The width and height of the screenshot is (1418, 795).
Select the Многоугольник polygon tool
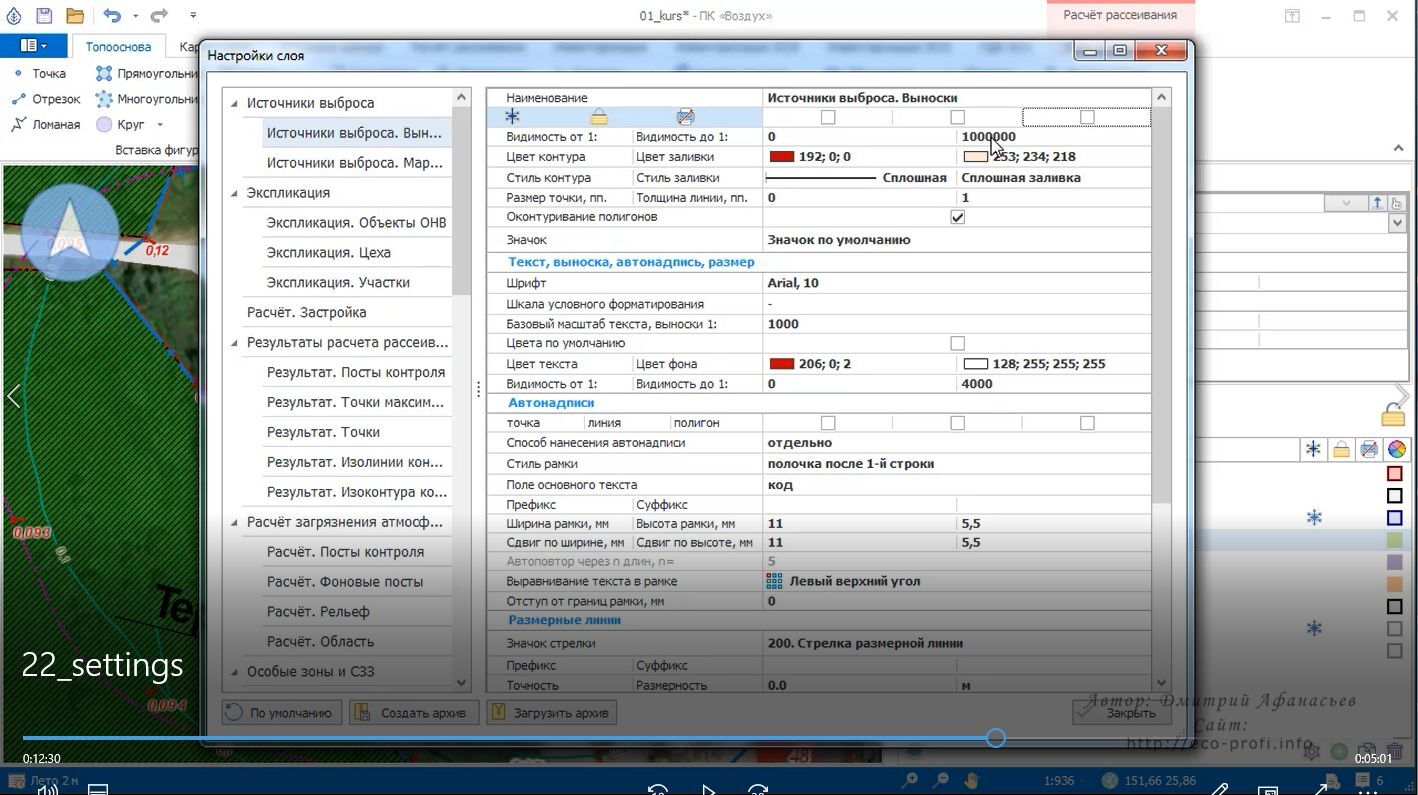[147, 99]
